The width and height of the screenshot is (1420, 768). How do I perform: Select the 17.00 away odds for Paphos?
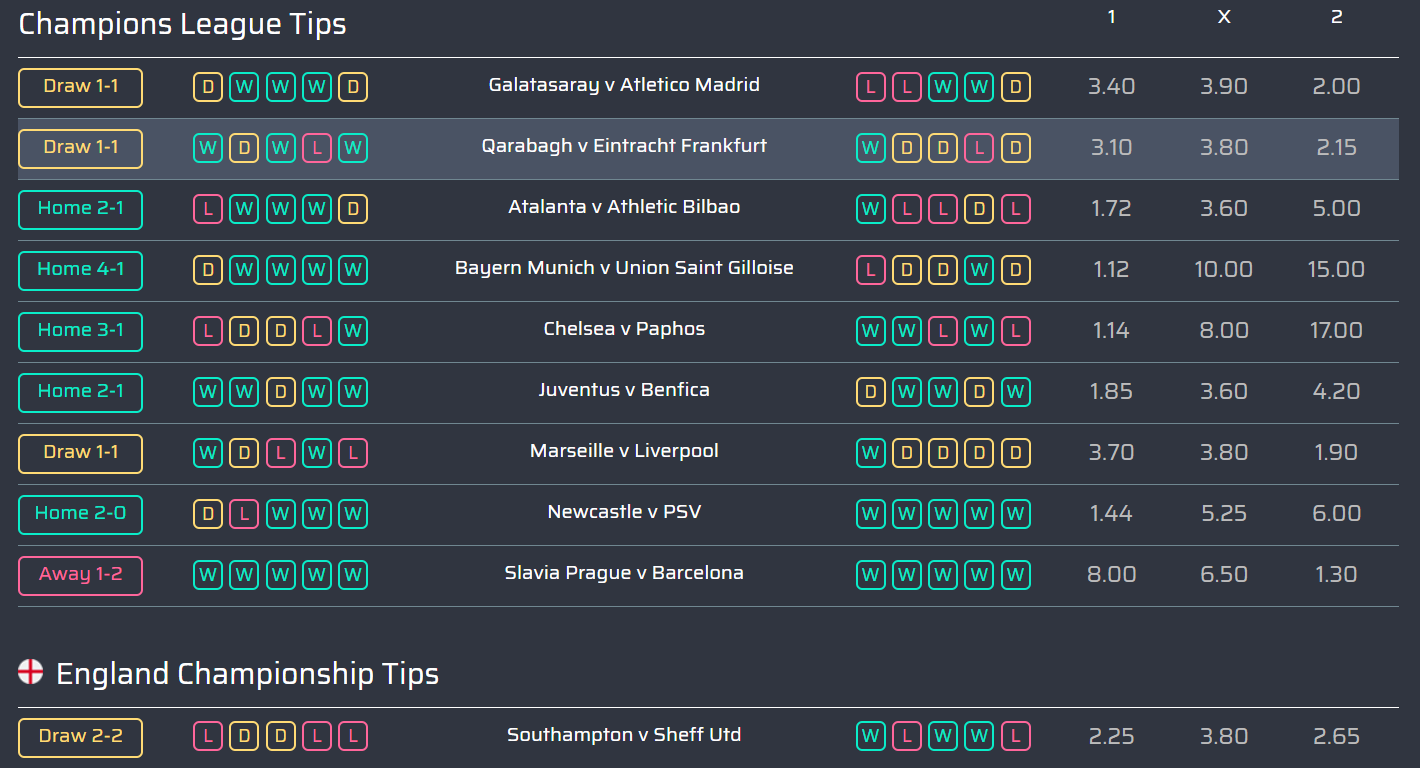tap(1336, 330)
